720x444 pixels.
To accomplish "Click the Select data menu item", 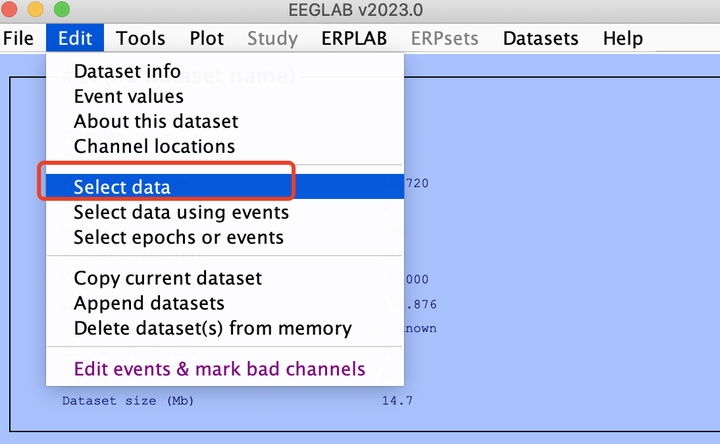I will [122, 187].
